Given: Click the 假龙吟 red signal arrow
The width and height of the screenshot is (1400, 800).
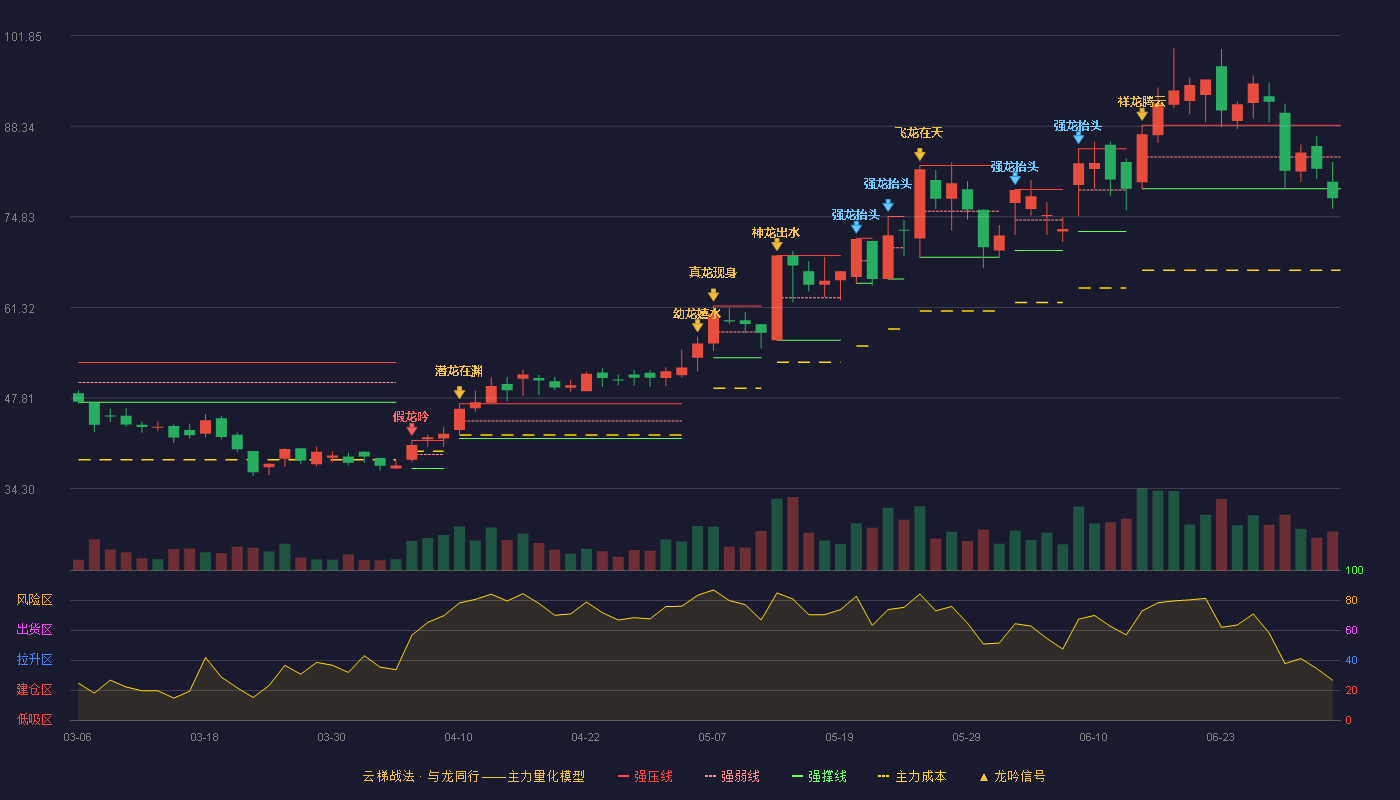Looking at the screenshot, I should click(x=412, y=430).
